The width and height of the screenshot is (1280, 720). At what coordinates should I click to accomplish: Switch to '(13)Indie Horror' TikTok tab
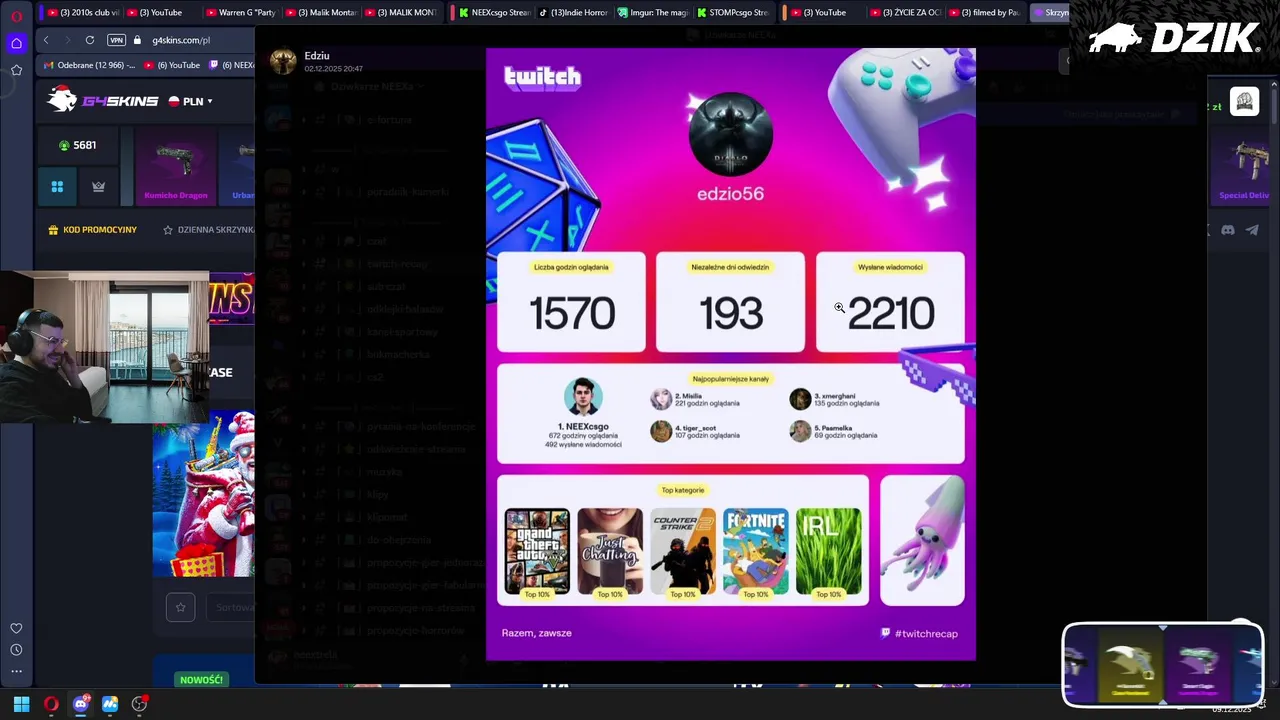coord(573,12)
